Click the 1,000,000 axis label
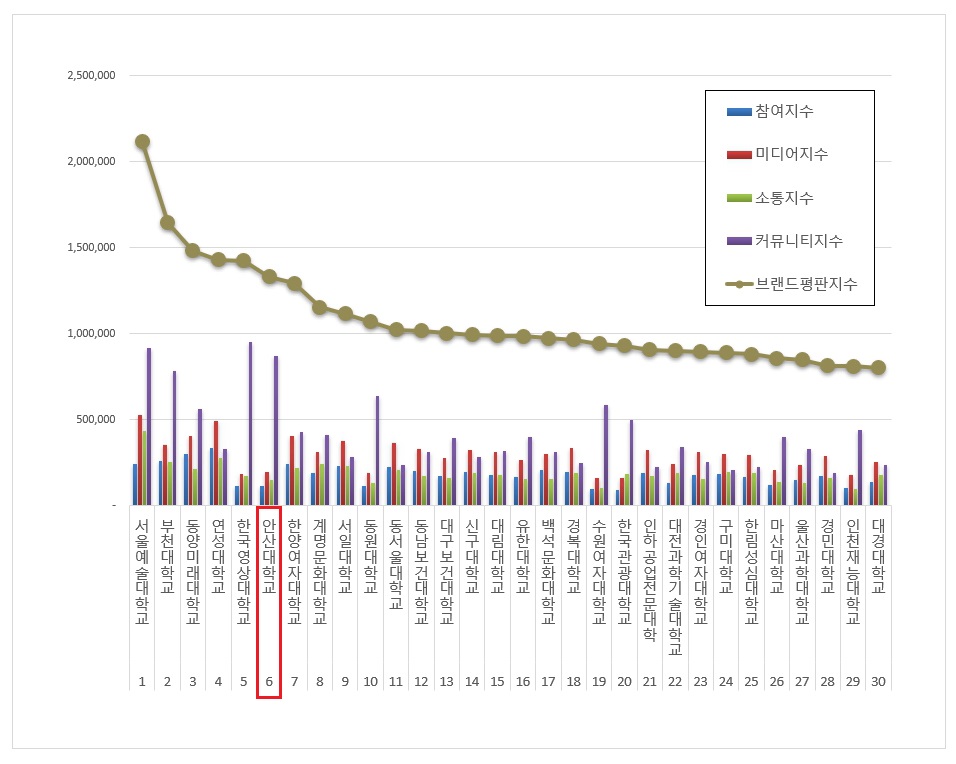Image resolution: width=956 pixels, height=764 pixels. tap(91, 333)
